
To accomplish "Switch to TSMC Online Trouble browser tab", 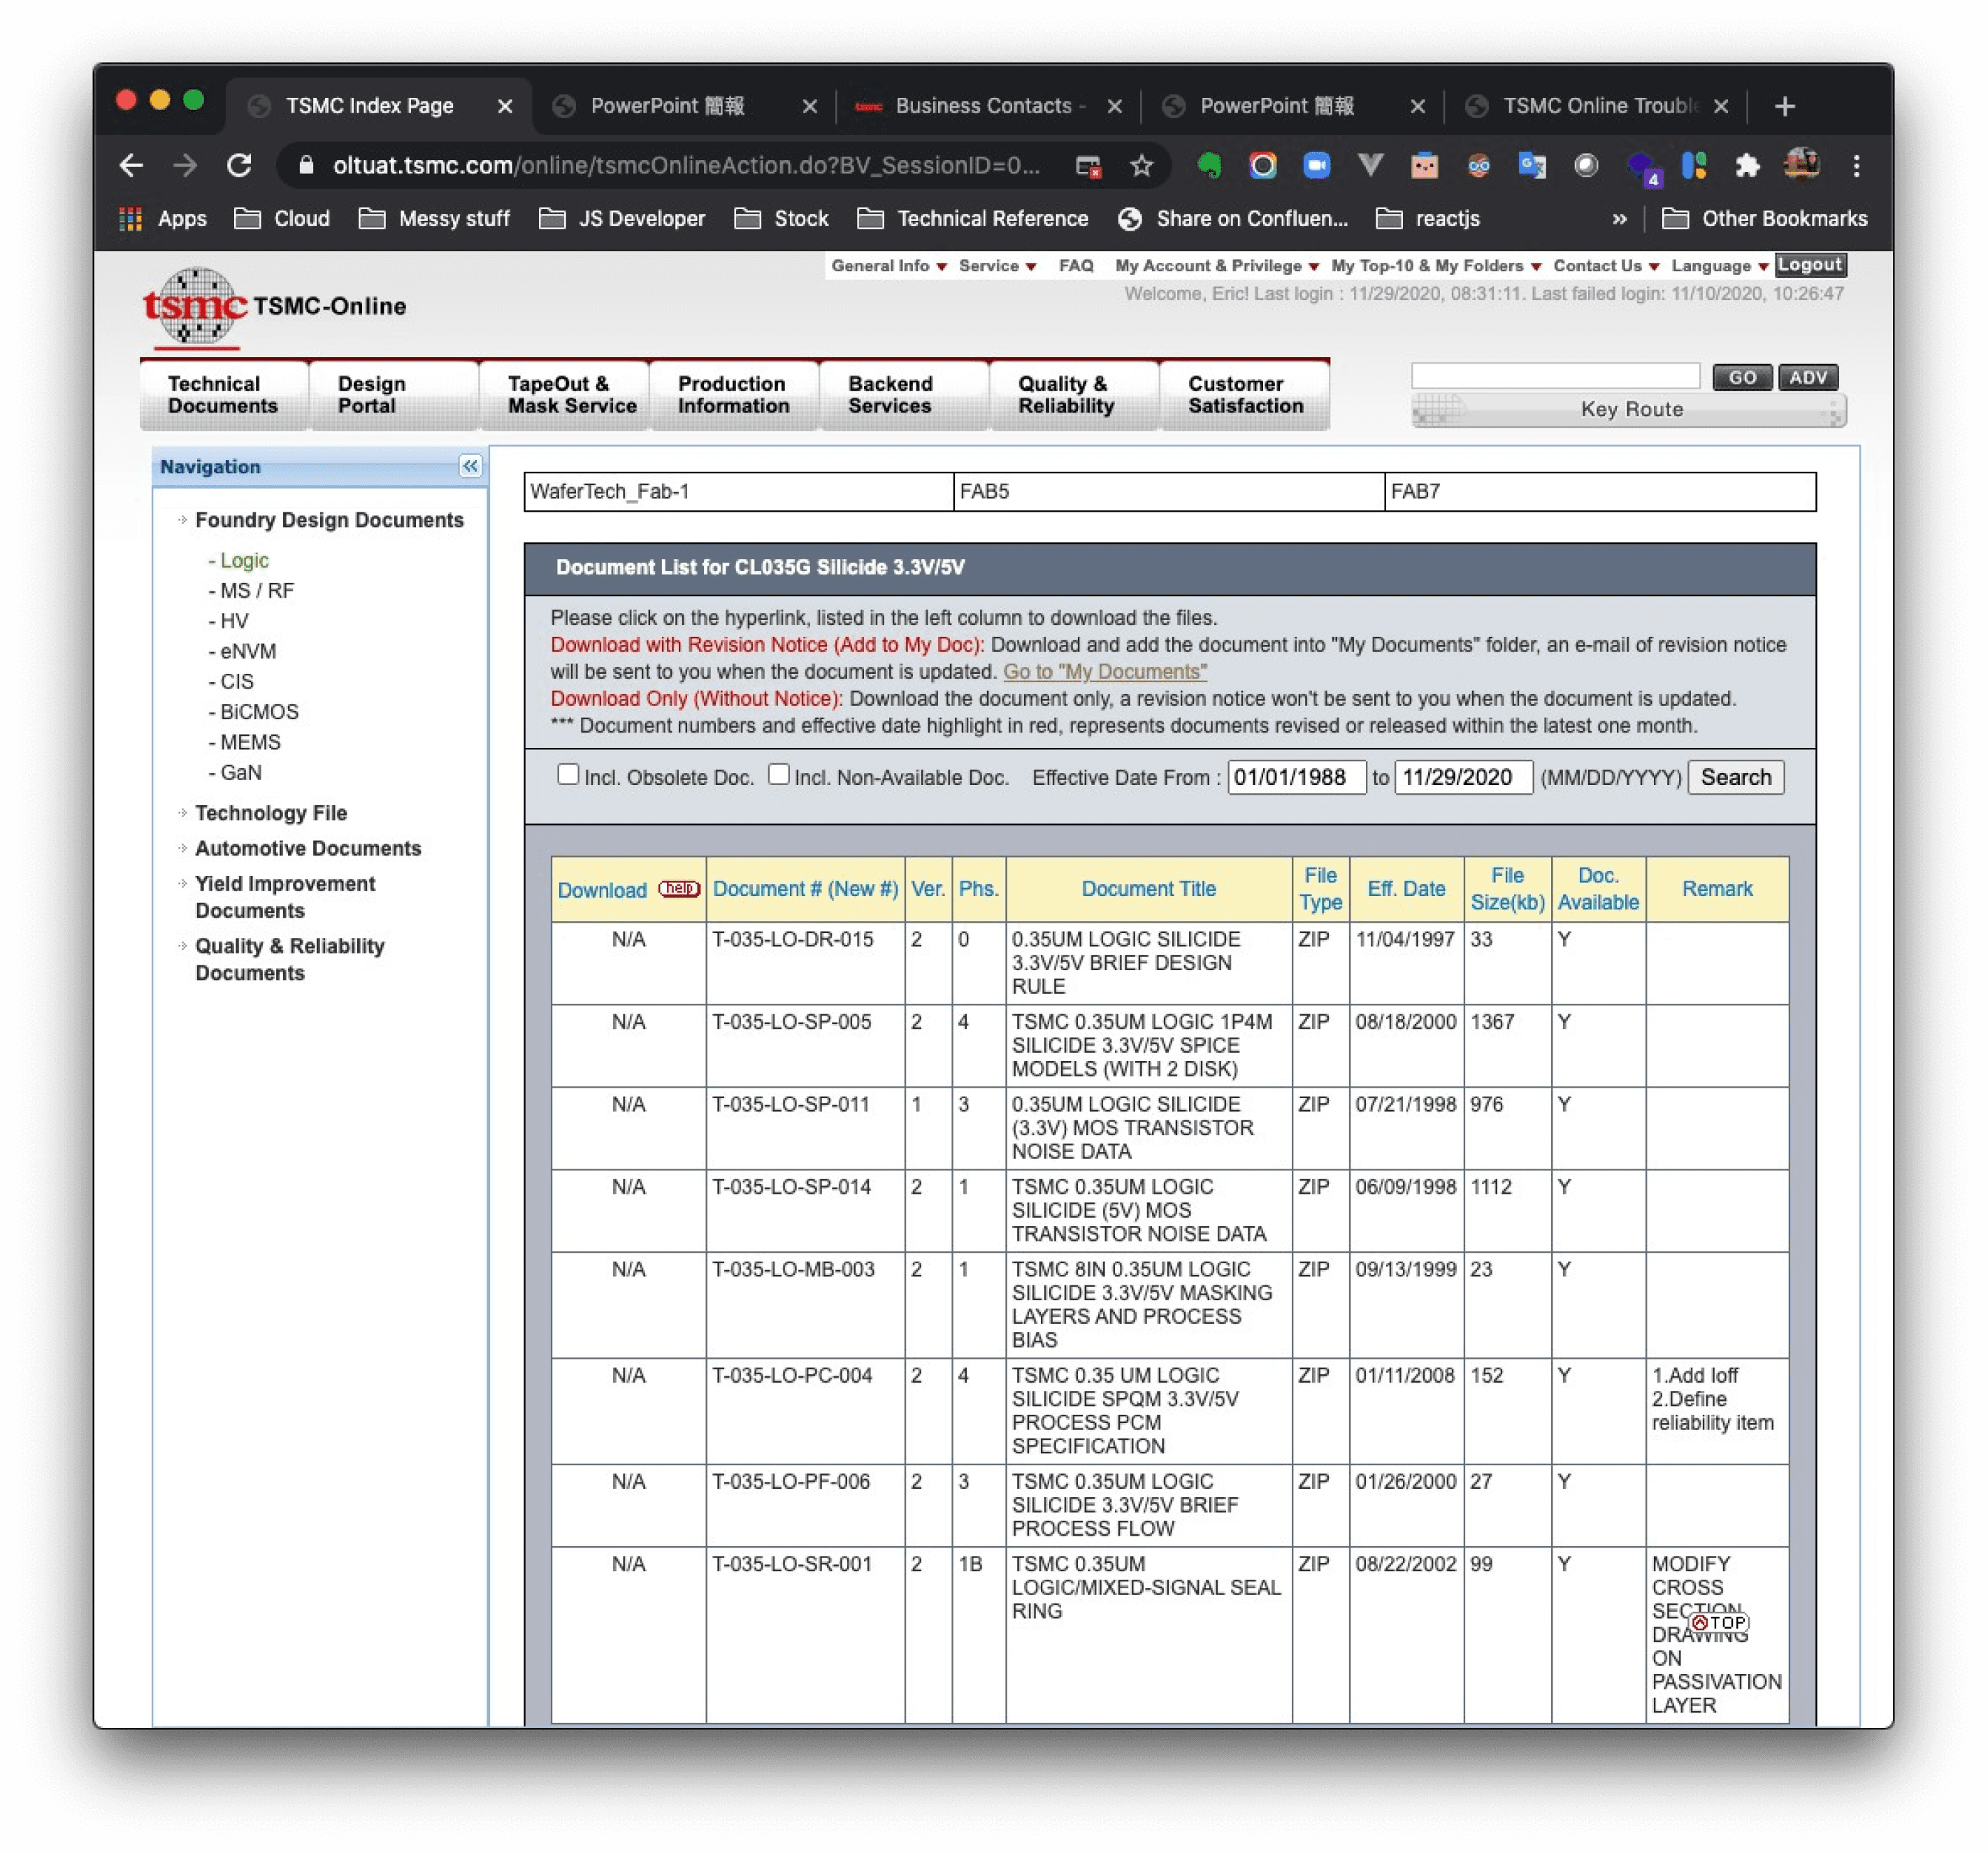I will tap(1598, 106).
